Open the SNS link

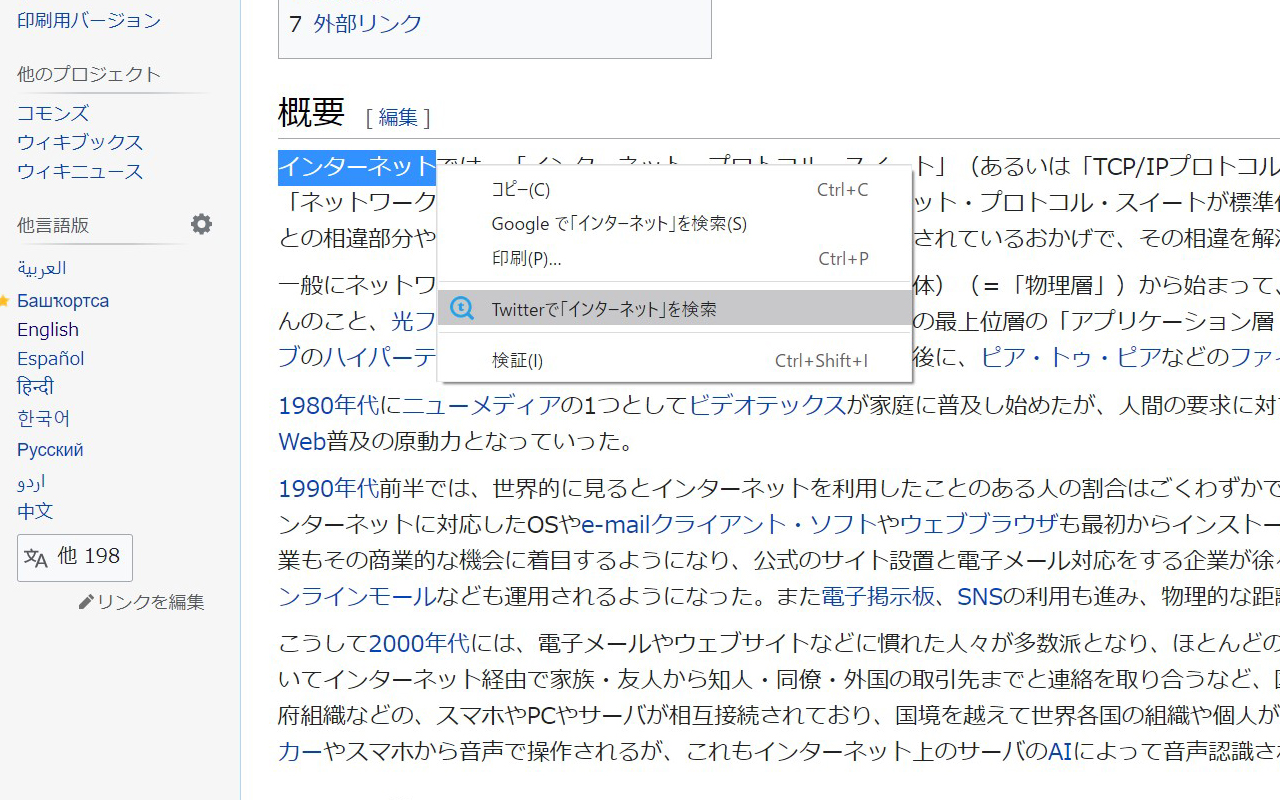(980, 596)
